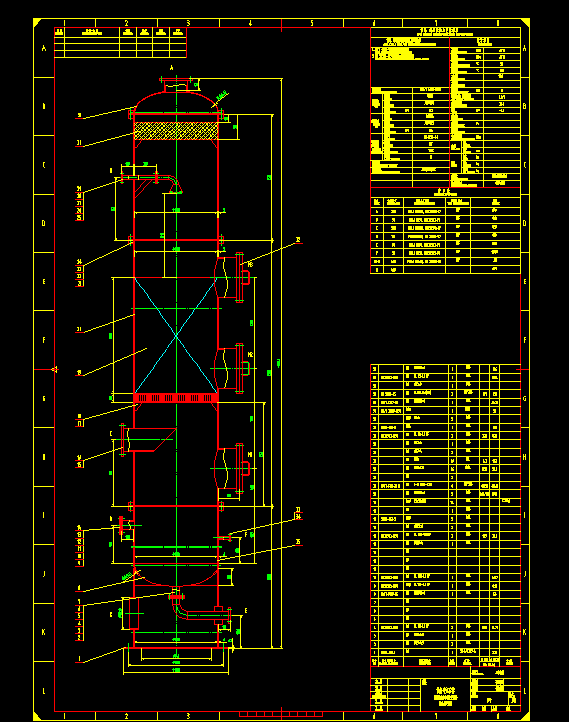
Task: Select the lowest manhole flange on the right shell
Action: click(x=239, y=468)
